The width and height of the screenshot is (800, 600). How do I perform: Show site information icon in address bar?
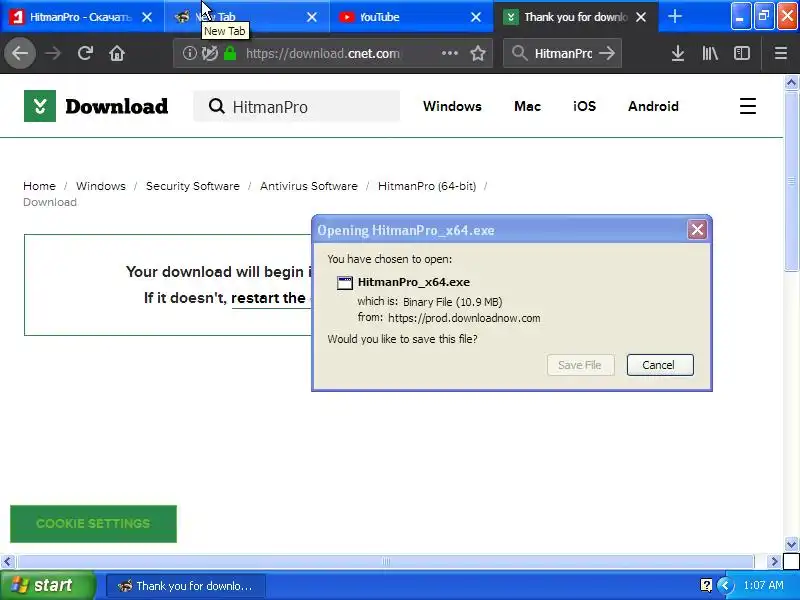189,53
